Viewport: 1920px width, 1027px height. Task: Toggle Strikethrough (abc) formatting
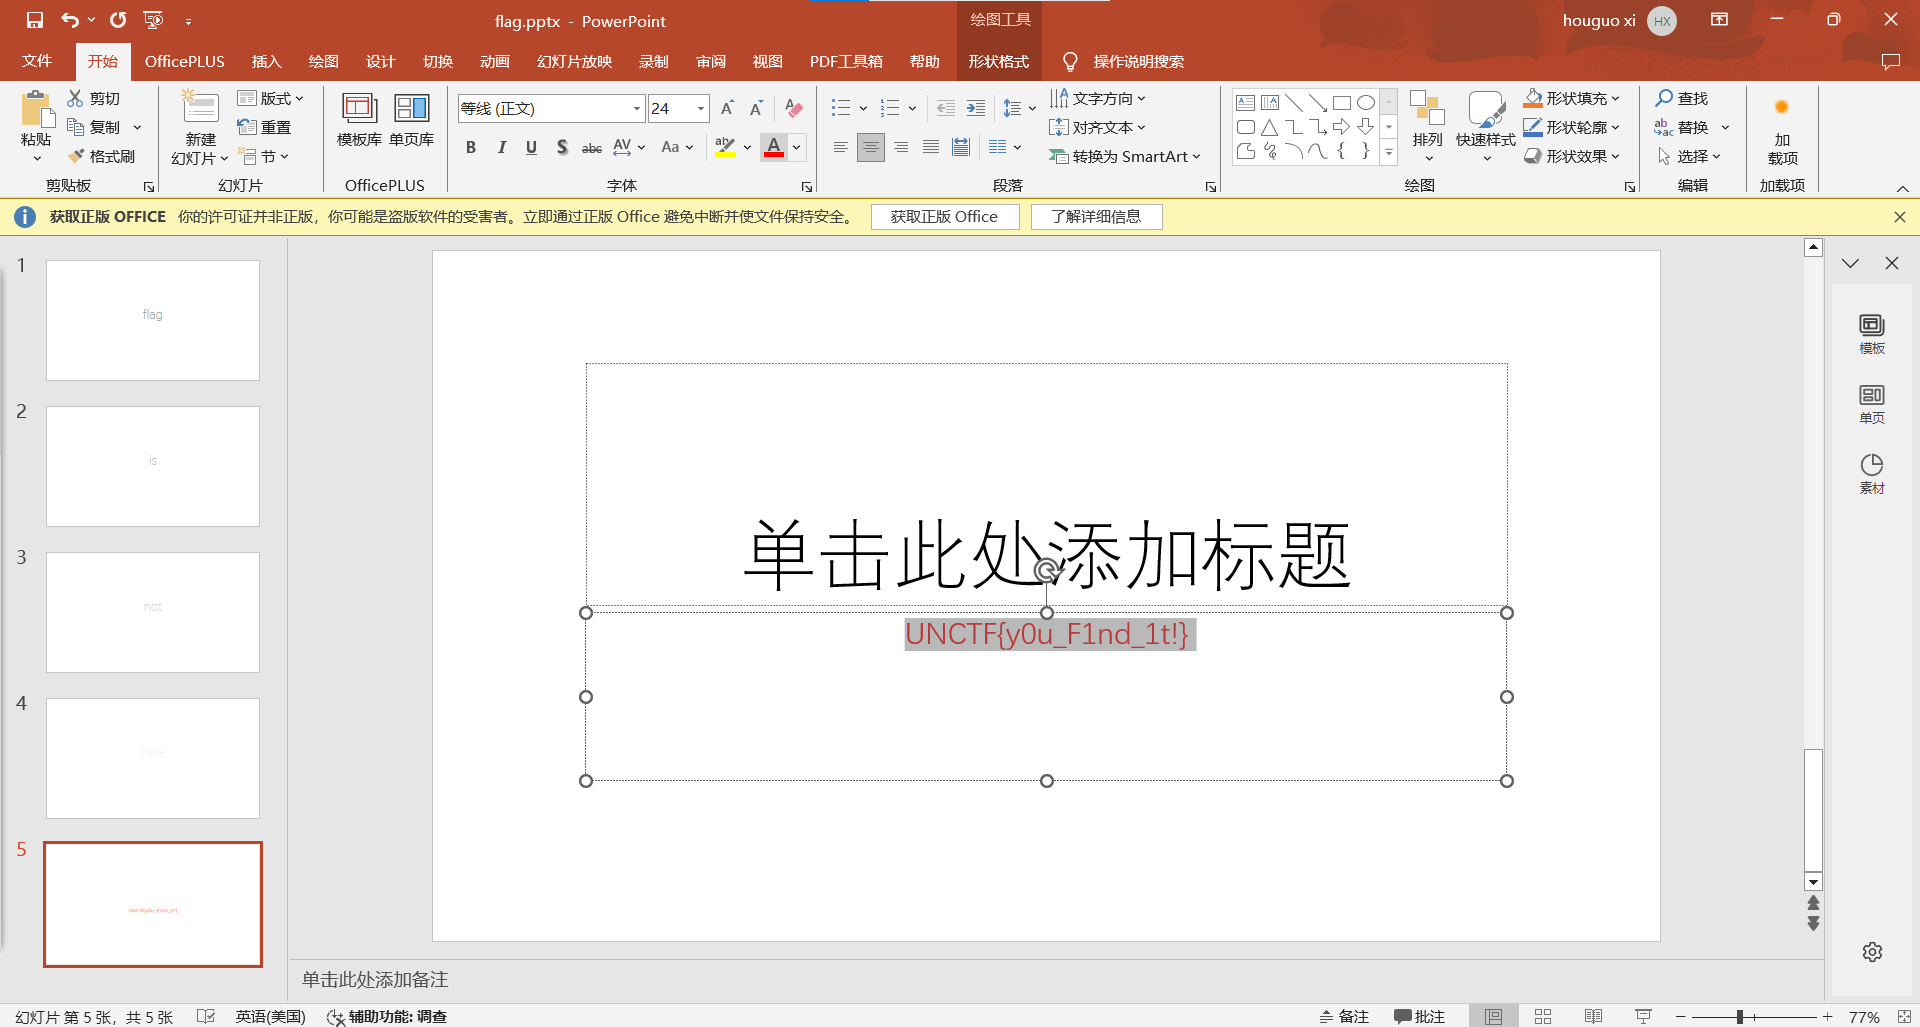coord(592,147)
